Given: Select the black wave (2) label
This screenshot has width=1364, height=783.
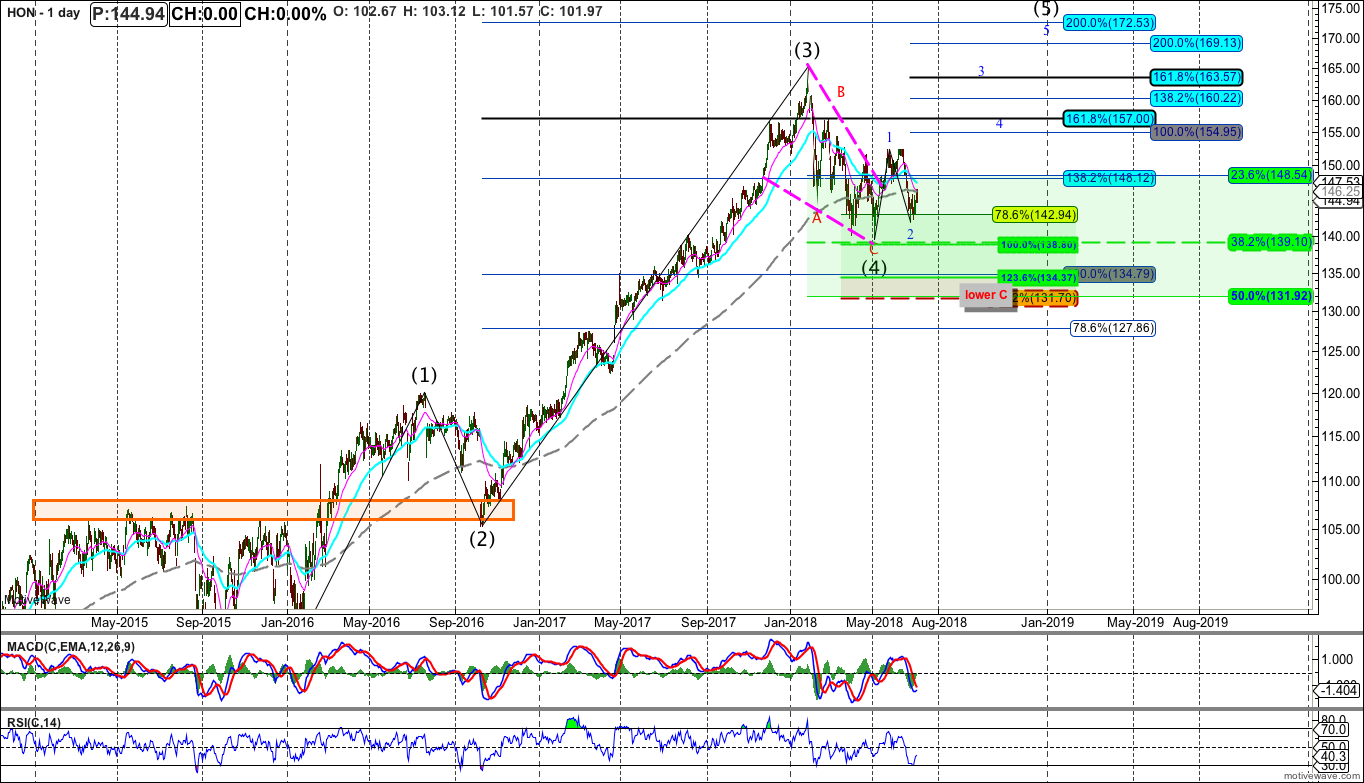Looking at the screenshot, I should click(484, 538).
